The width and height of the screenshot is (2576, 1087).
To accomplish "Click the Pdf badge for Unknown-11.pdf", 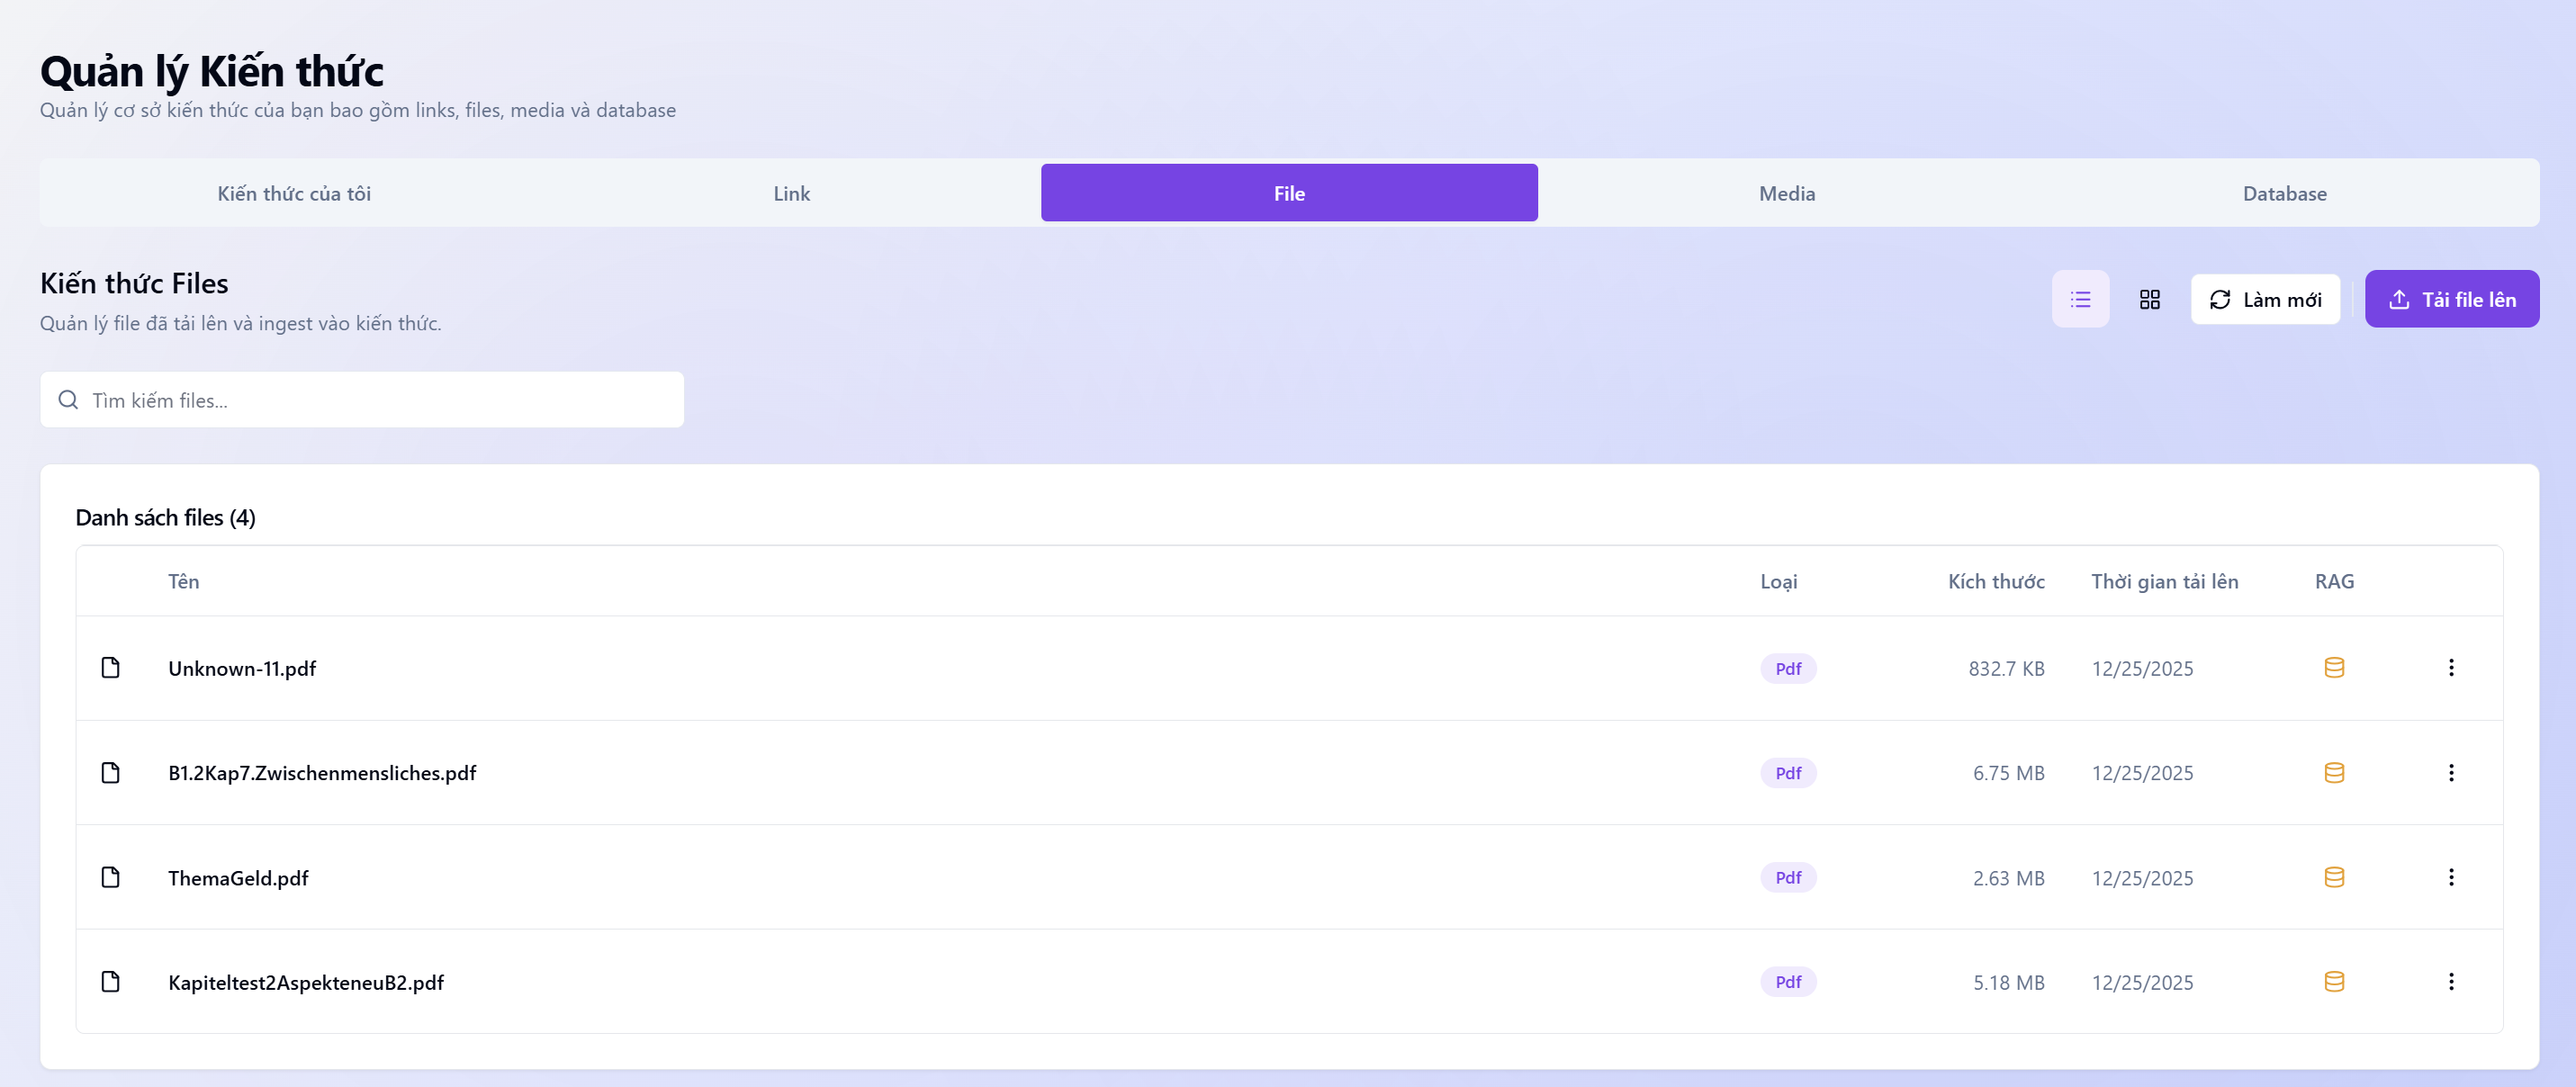I will 1787,668.
